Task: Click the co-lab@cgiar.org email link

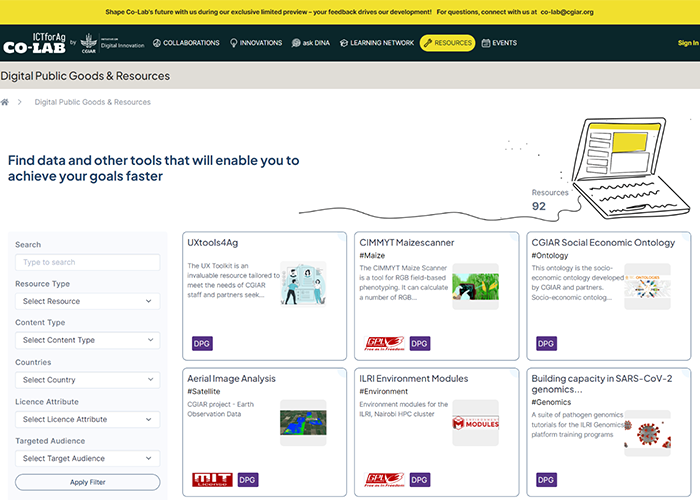Action: coord(567,12)
